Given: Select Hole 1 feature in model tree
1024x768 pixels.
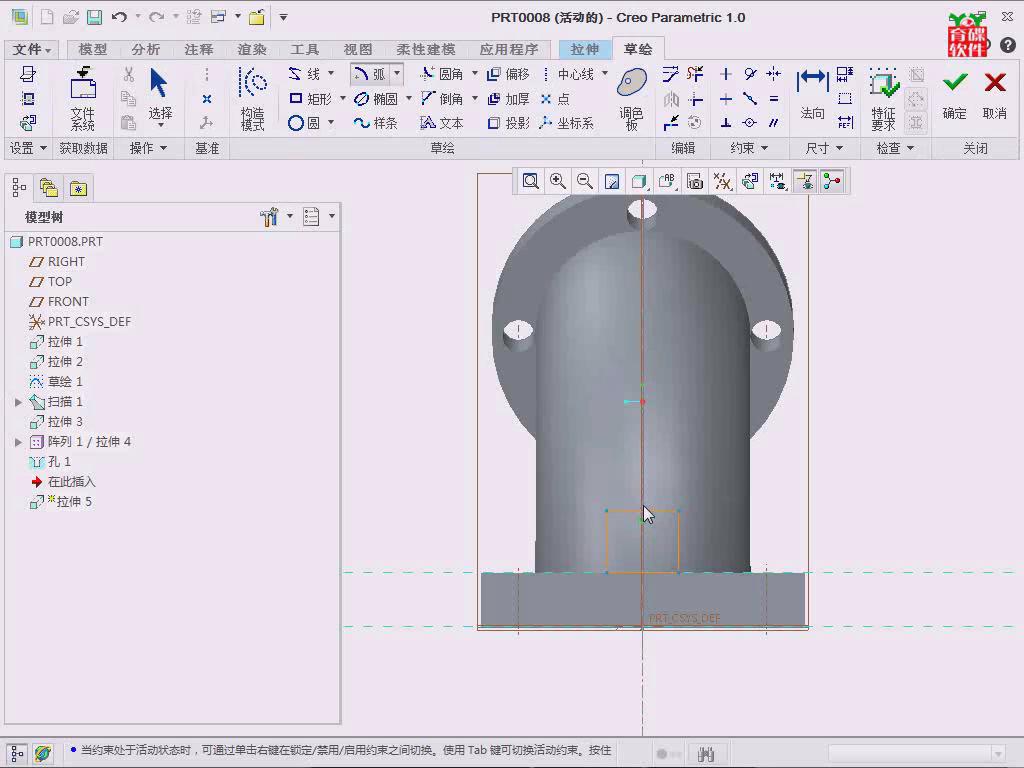Looking at the screenshot, I should 51,462.
